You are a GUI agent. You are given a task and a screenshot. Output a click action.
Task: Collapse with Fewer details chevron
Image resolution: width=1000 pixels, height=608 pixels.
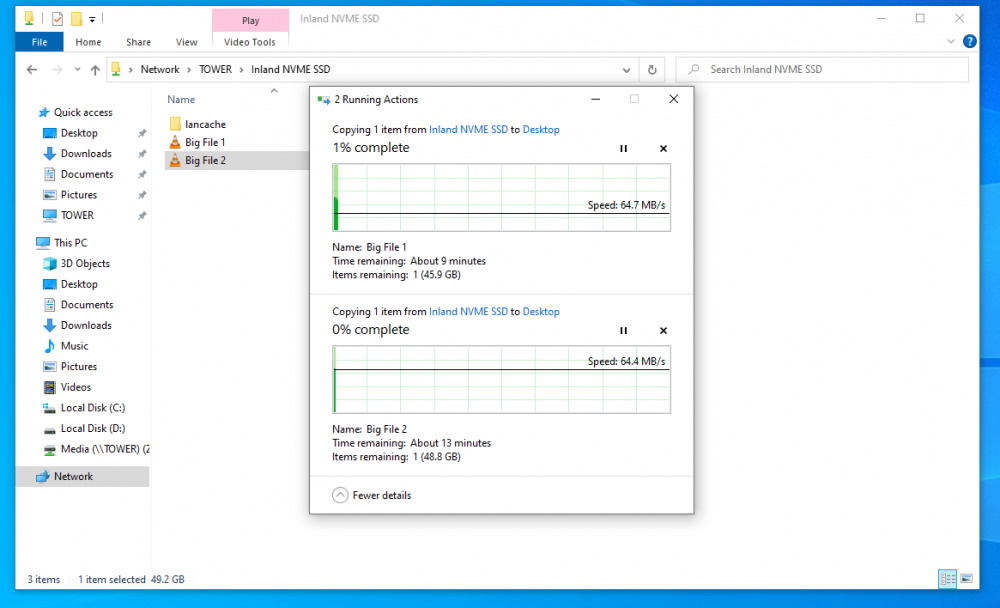[x=341, y=495]
